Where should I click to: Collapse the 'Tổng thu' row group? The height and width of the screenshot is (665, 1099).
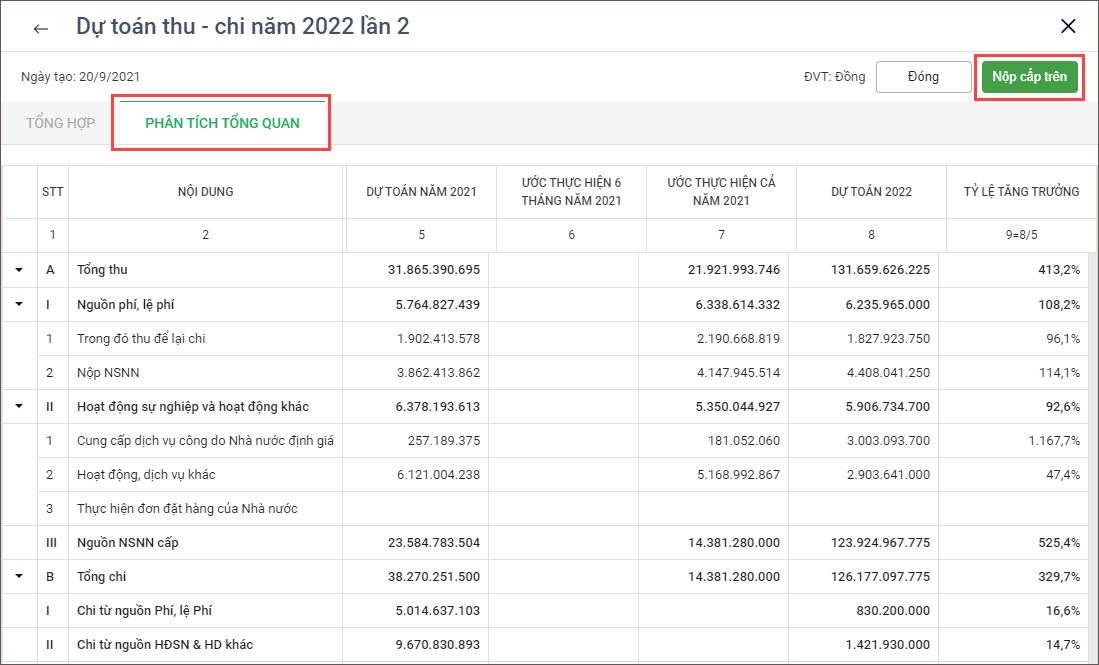(19, 271)
